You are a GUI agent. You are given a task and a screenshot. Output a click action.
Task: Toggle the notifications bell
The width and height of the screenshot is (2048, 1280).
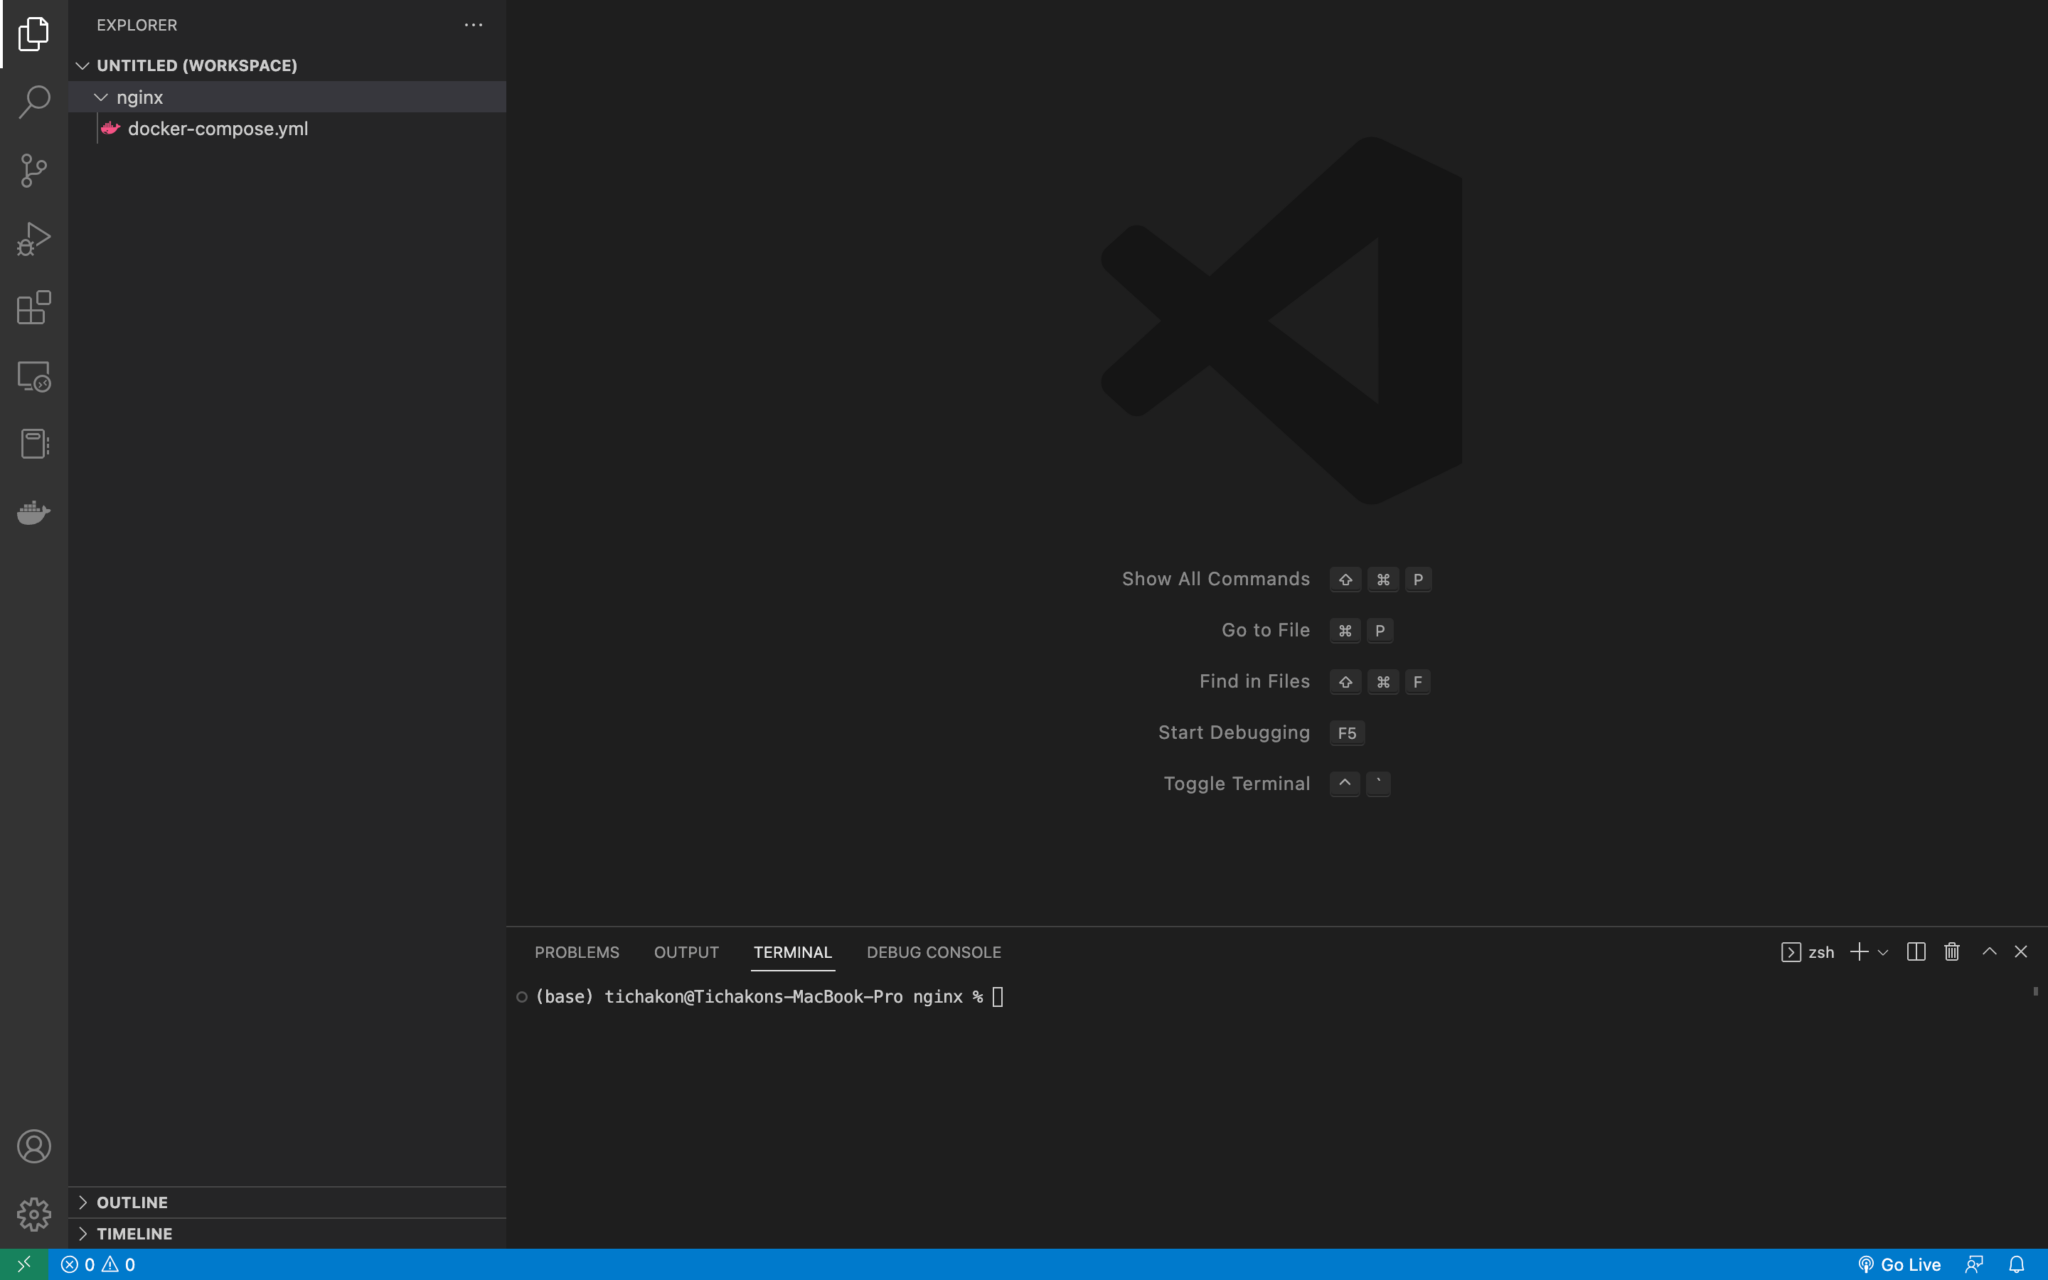coord(2022,1263)
